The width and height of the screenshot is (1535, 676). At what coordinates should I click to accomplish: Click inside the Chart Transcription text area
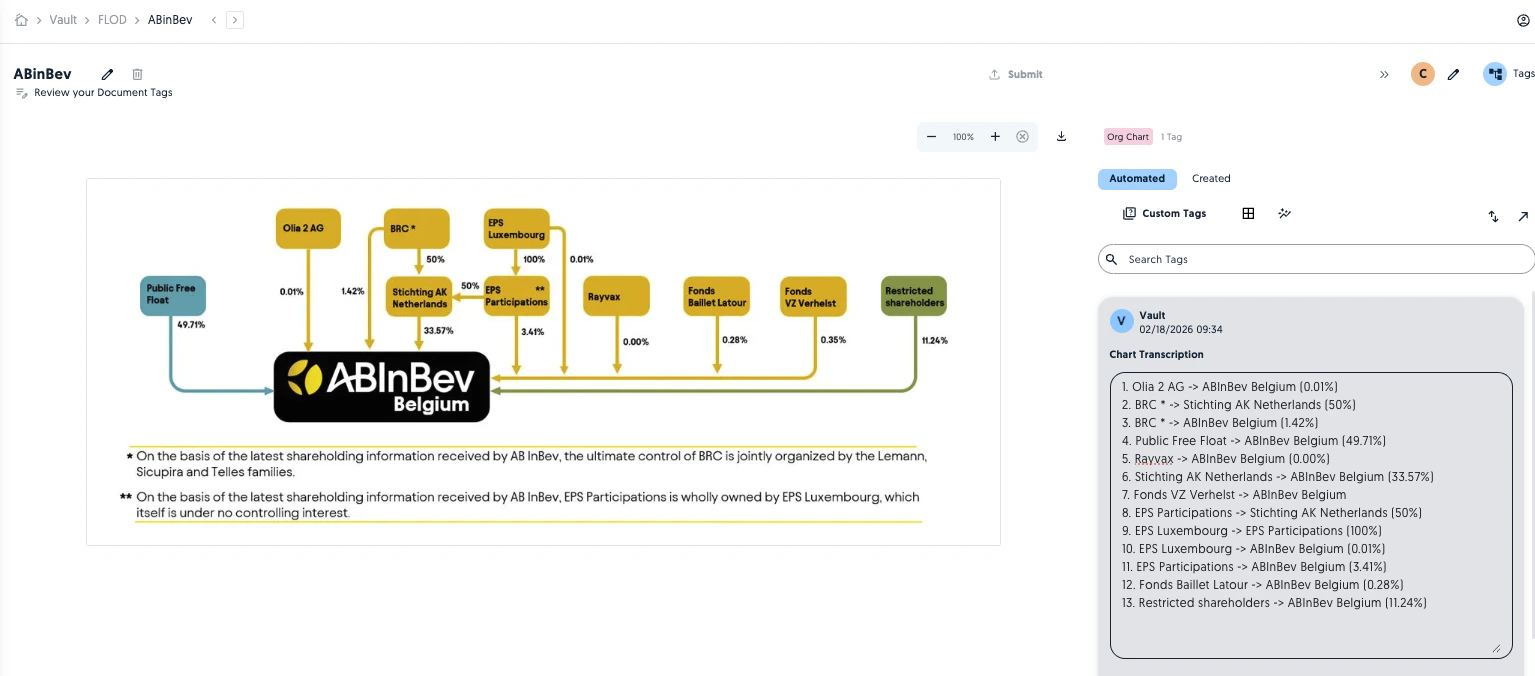(1311, 515)
